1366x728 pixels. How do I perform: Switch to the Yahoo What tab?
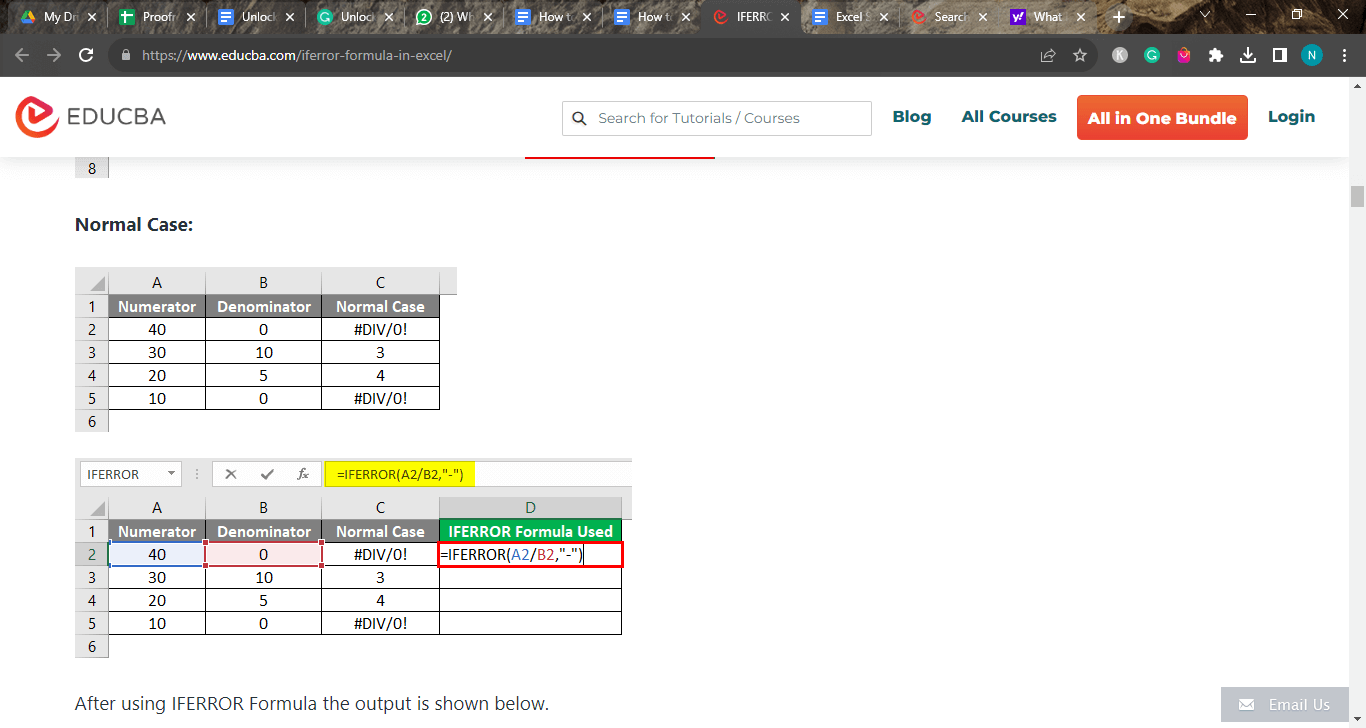pos(1046,17)
